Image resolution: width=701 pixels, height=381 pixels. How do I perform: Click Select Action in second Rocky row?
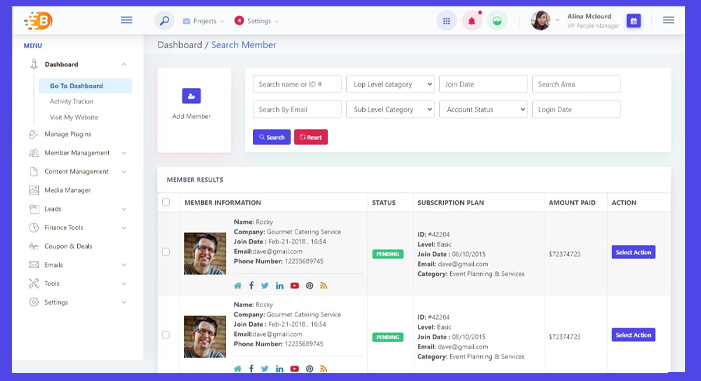[x=633, y=335]
